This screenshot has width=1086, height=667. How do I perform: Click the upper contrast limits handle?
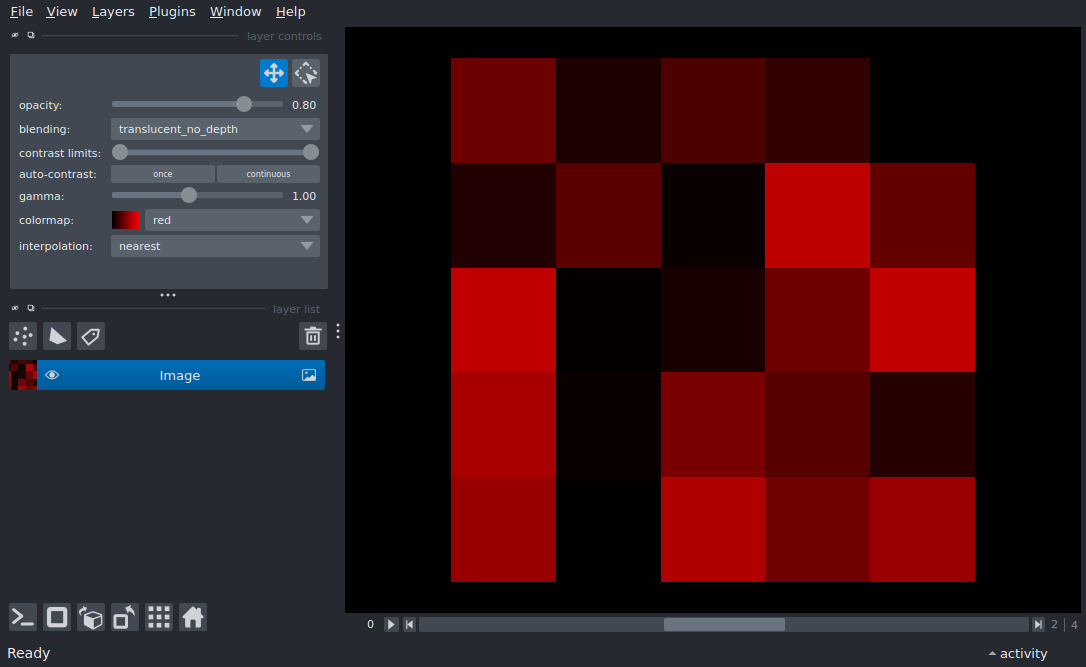(x=311, y=152)
